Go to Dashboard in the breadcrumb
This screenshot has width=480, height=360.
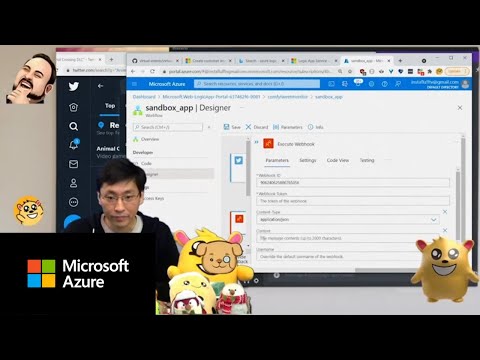click(x=144, y=97)
